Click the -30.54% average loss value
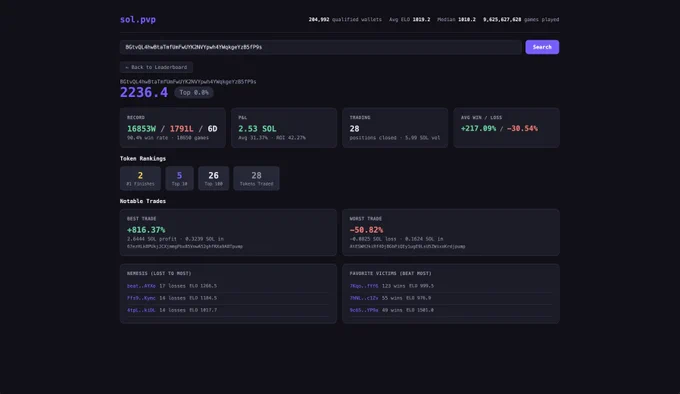The height and width of the screenshot is (394, 680). click(x=522, y=129)
